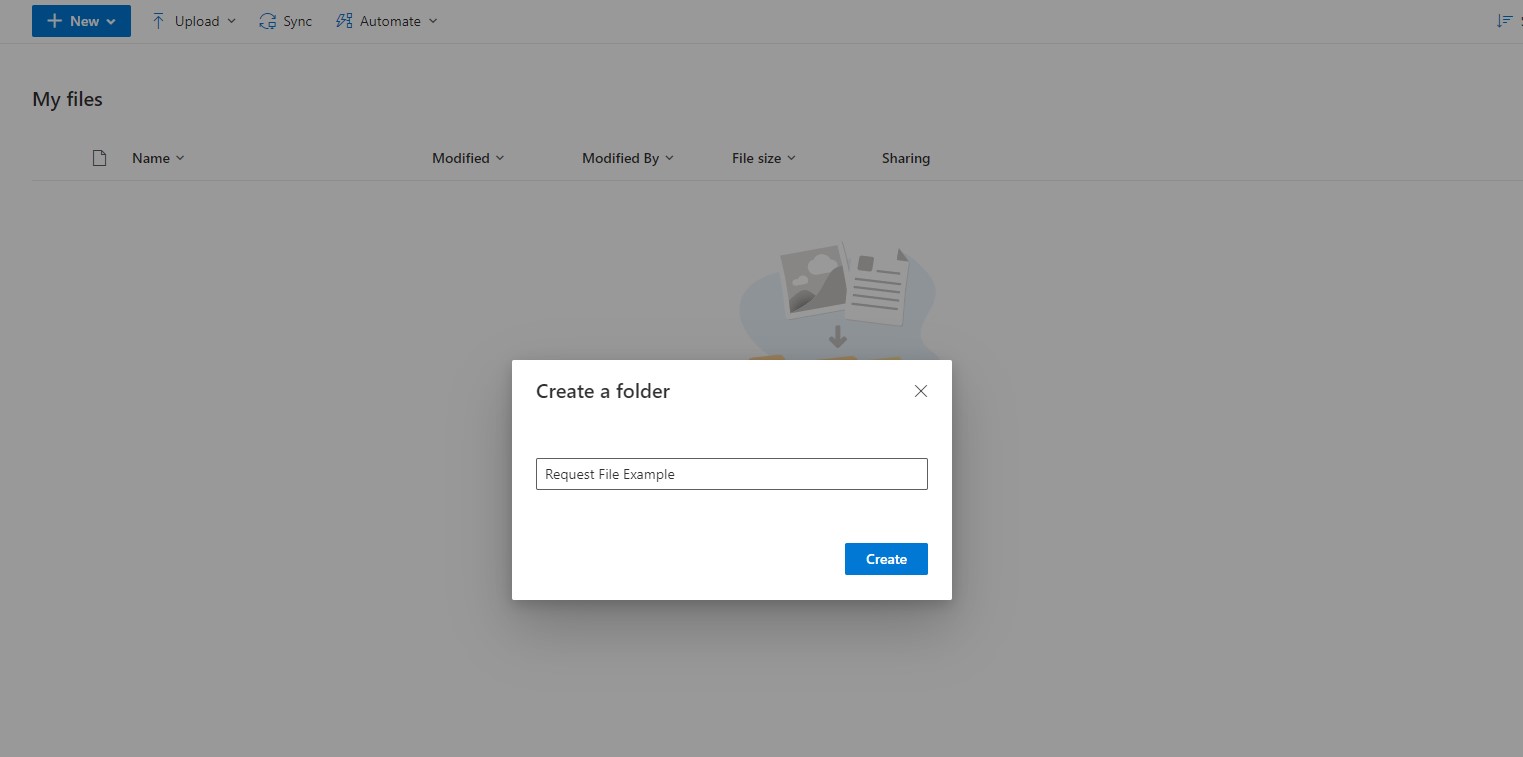Click the Sync label in the toolbar
This screenshot has width=1523, height=757.
pos(296,20)
